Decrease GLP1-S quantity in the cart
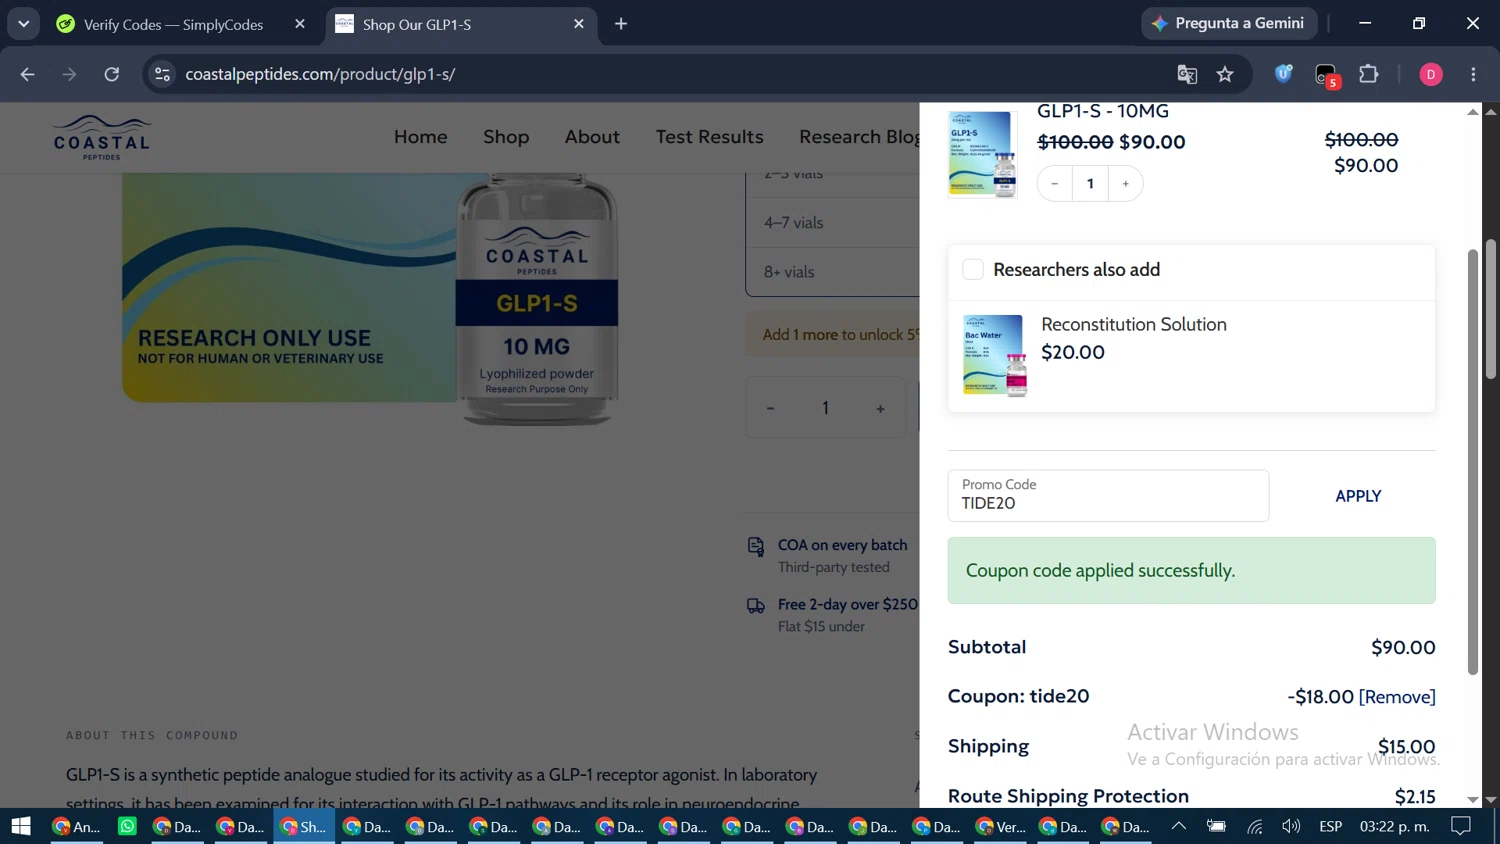 click(1055, 183)
